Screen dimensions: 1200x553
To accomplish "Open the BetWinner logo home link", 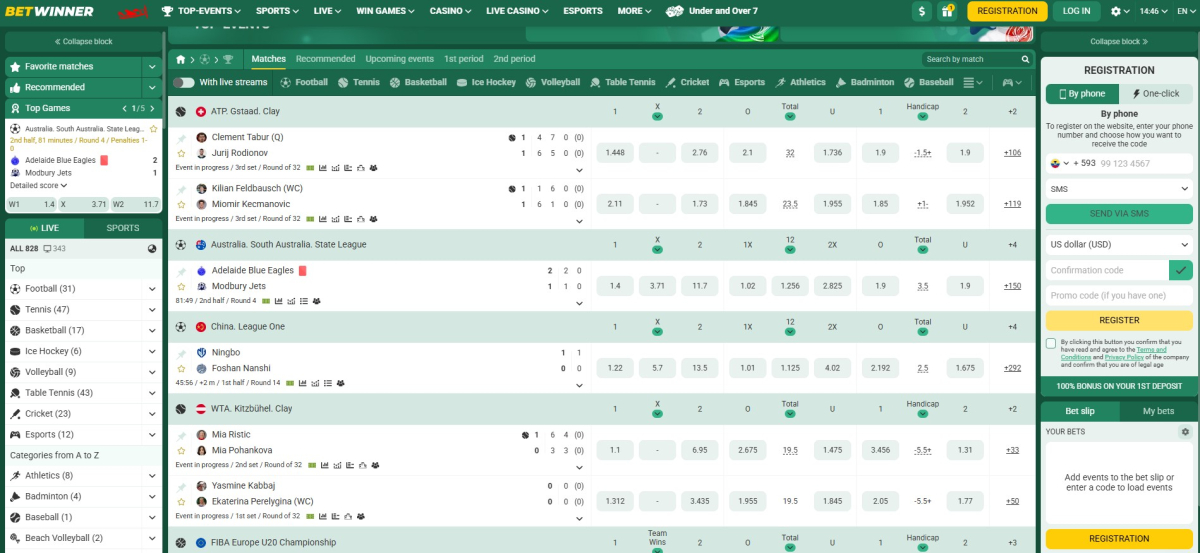I will tap(50, 11).
